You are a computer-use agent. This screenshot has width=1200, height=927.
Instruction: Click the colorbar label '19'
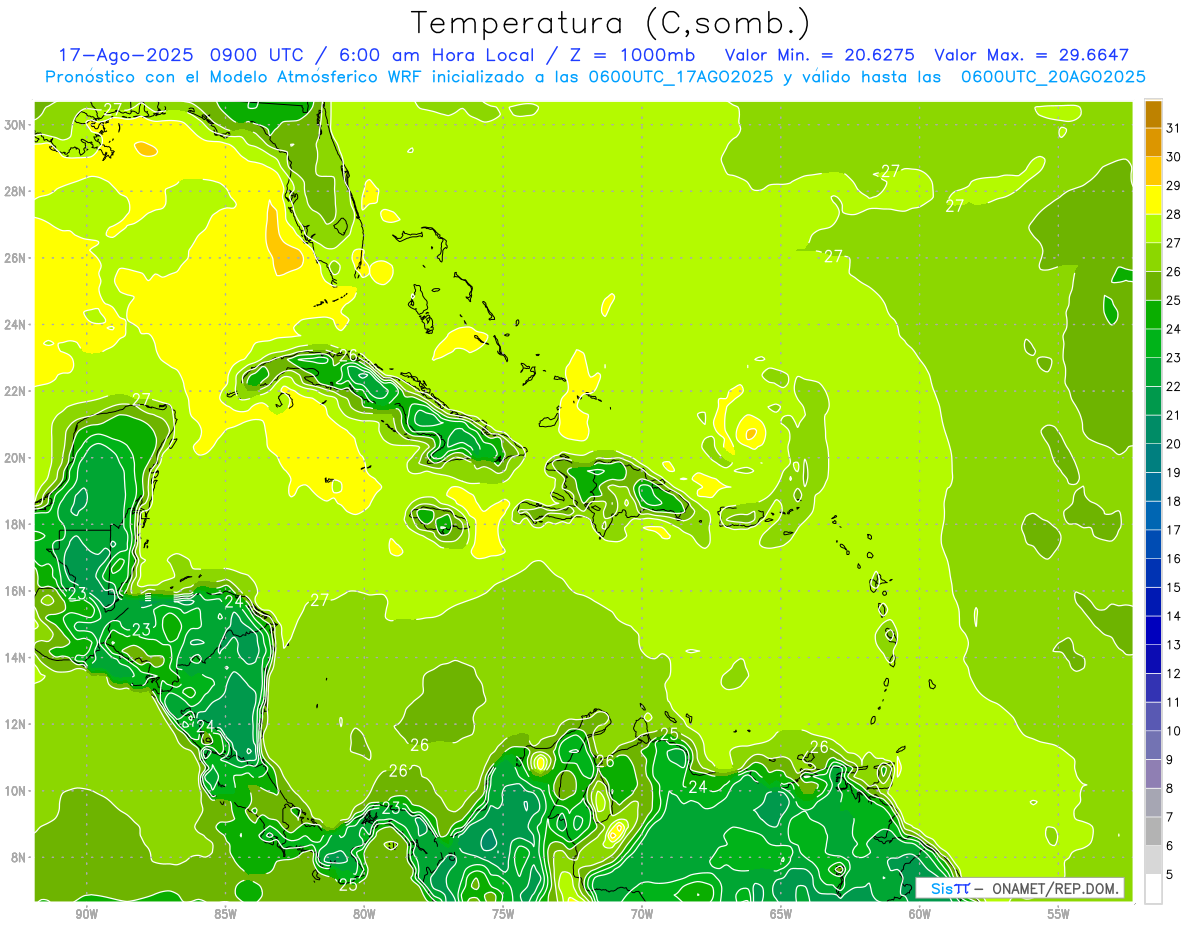pyautogui.click(x=1173, y=473)
